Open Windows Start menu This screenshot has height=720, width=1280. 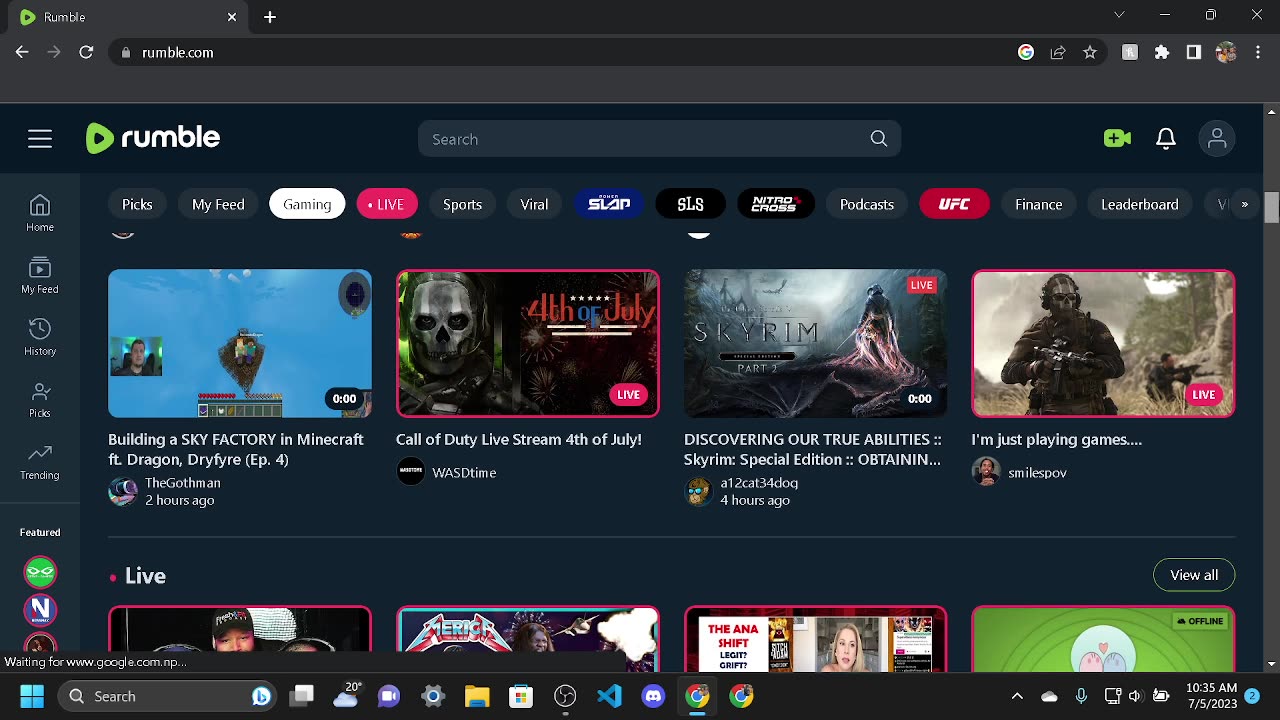point(32,696)
